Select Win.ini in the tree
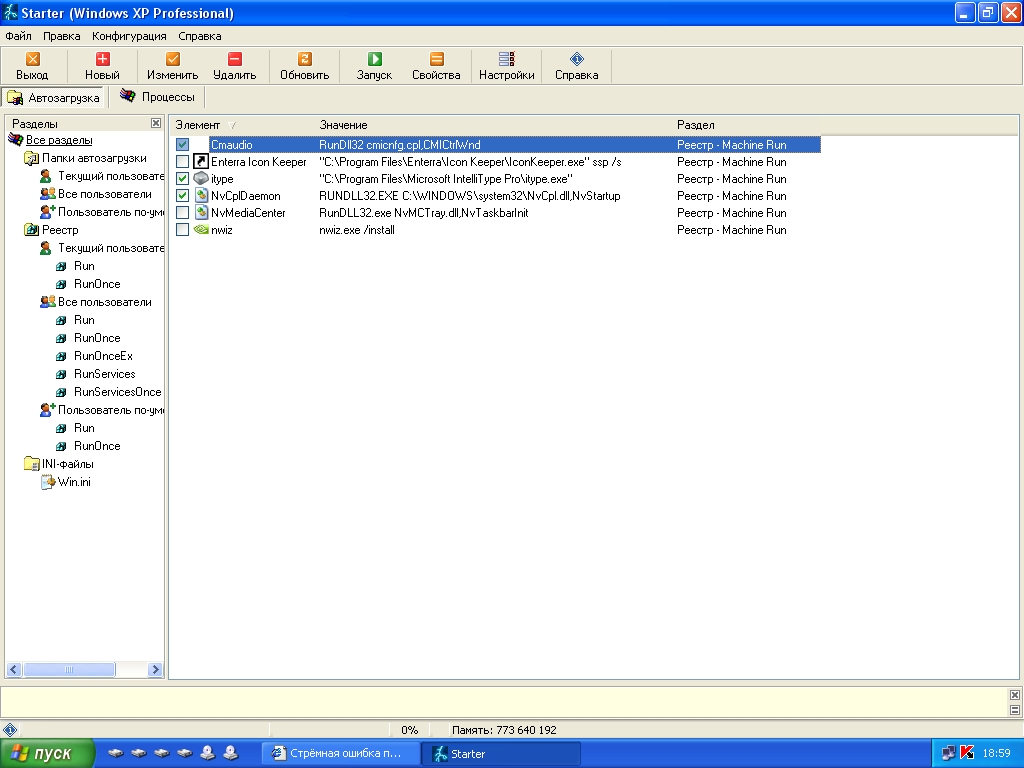1024x768 pixels. tap(74, 482)
